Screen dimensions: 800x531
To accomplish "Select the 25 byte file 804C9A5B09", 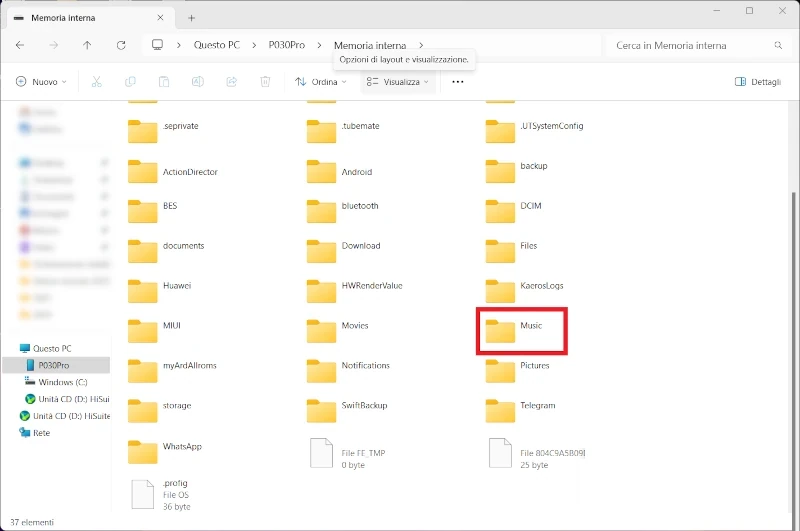I will [537, 453].
